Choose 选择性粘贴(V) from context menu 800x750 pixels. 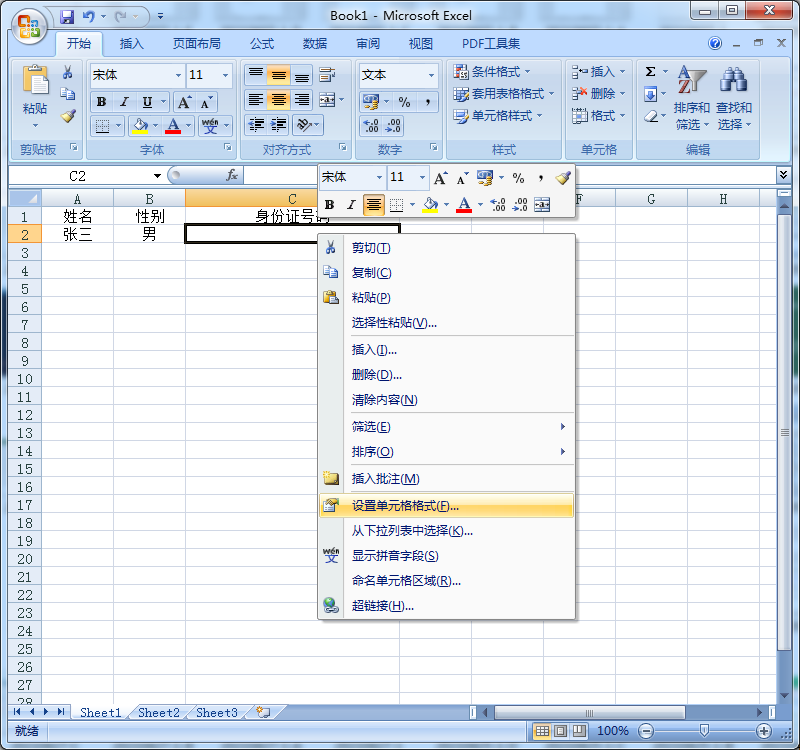(x=446, y=323)
